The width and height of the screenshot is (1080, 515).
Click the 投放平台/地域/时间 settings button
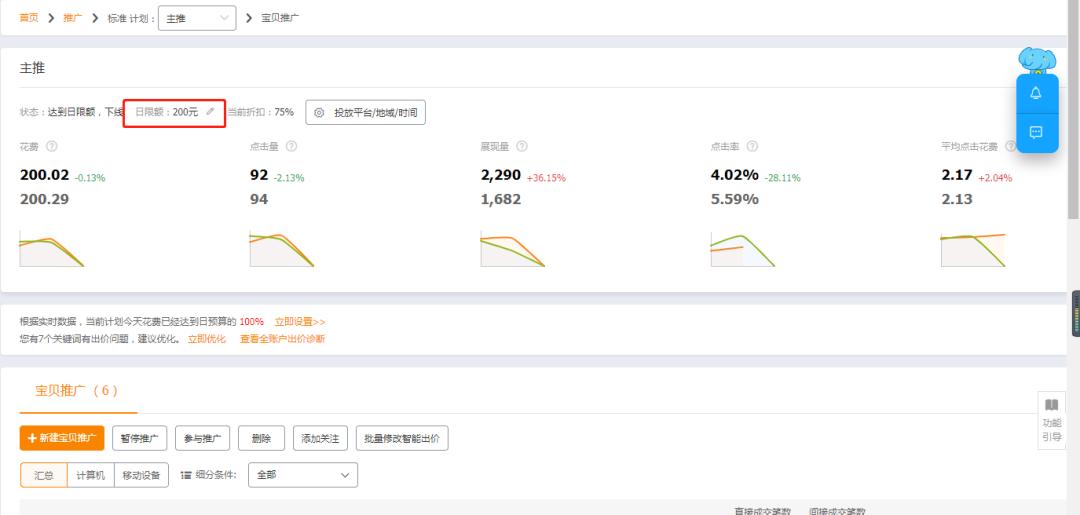click(x=366, y=112)
